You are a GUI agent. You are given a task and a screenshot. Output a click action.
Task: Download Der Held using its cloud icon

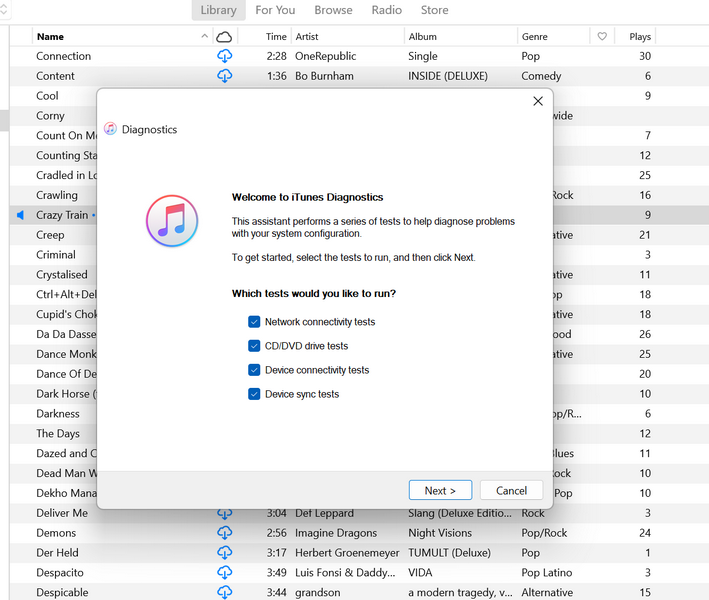pos(224,553)
